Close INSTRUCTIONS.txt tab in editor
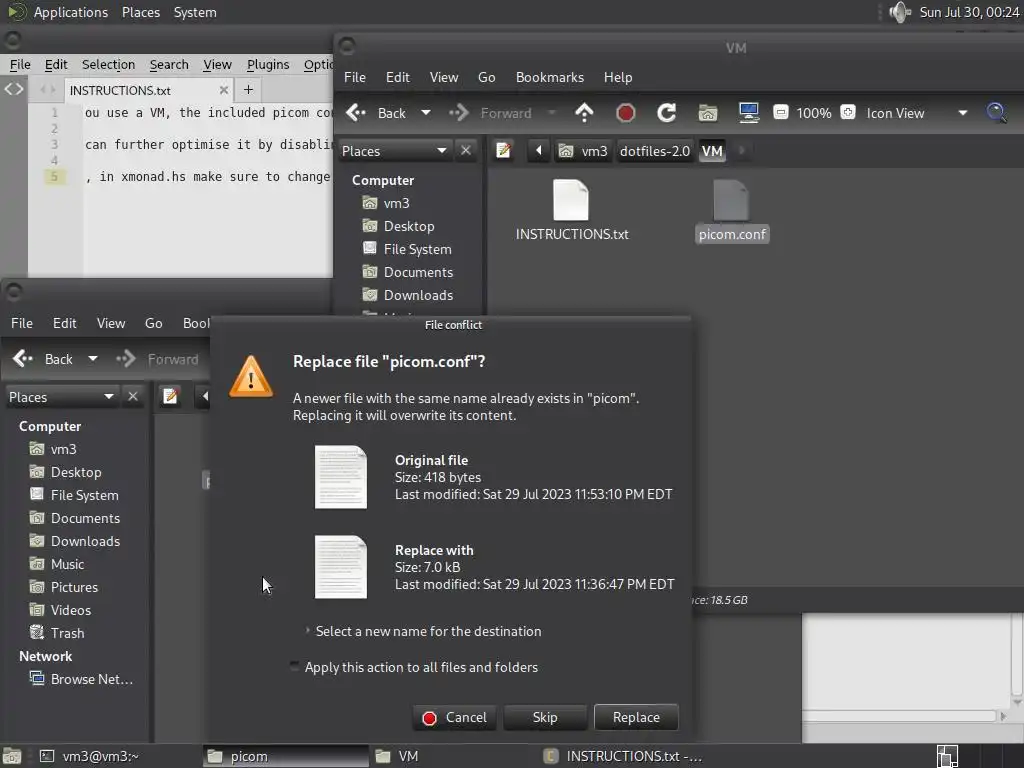The width and height of the screenshot is (1024, 768). tap(224, 90)
